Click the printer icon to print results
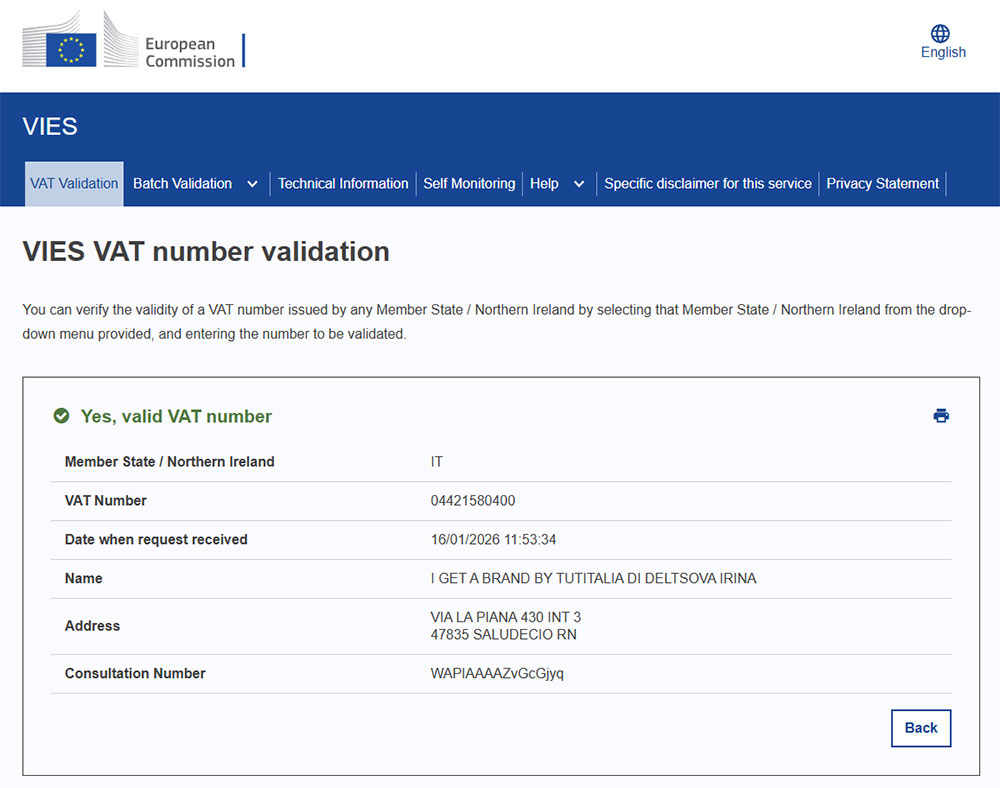This screenshot has width=1000, height=788. tap(941, 415)
